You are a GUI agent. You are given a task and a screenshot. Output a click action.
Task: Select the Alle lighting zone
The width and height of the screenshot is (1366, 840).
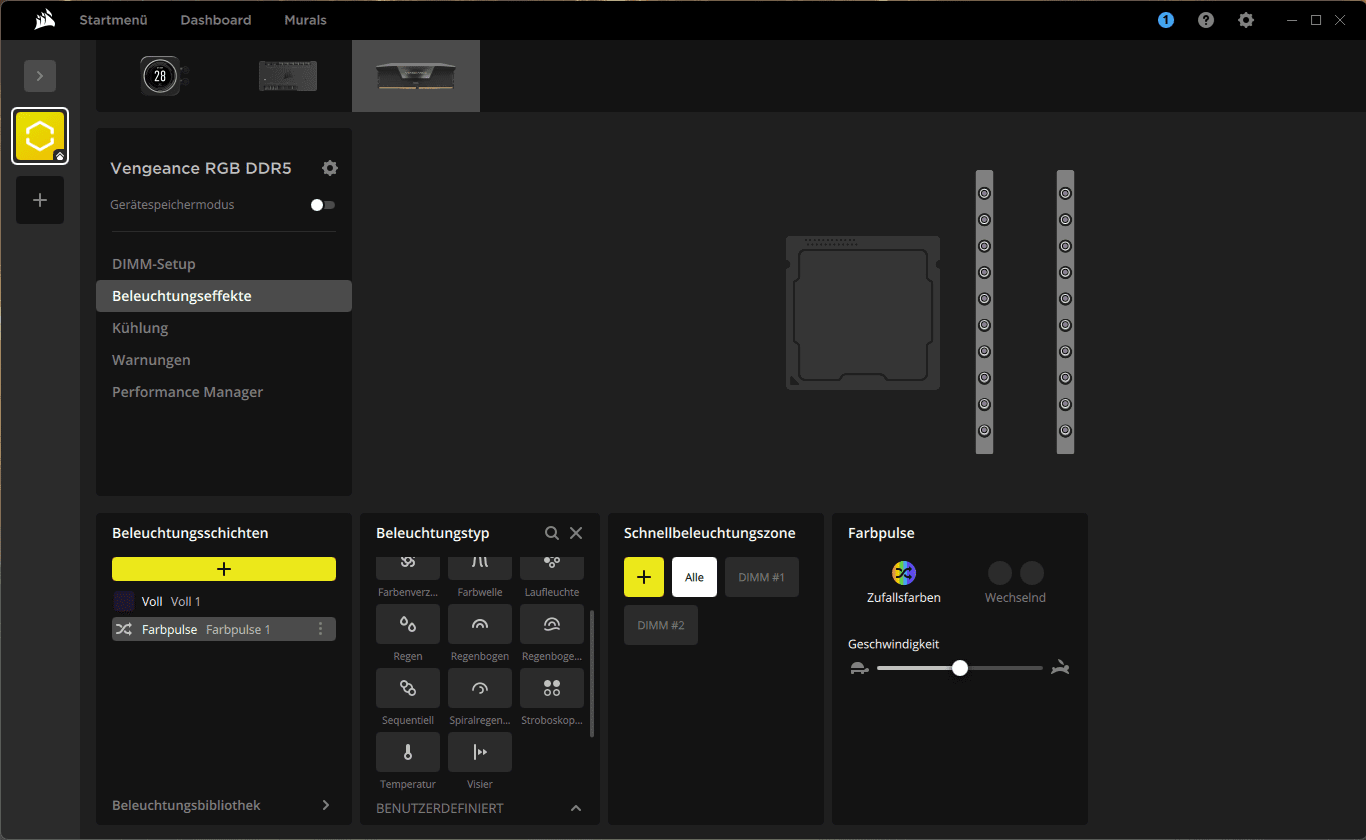point(694,577)
